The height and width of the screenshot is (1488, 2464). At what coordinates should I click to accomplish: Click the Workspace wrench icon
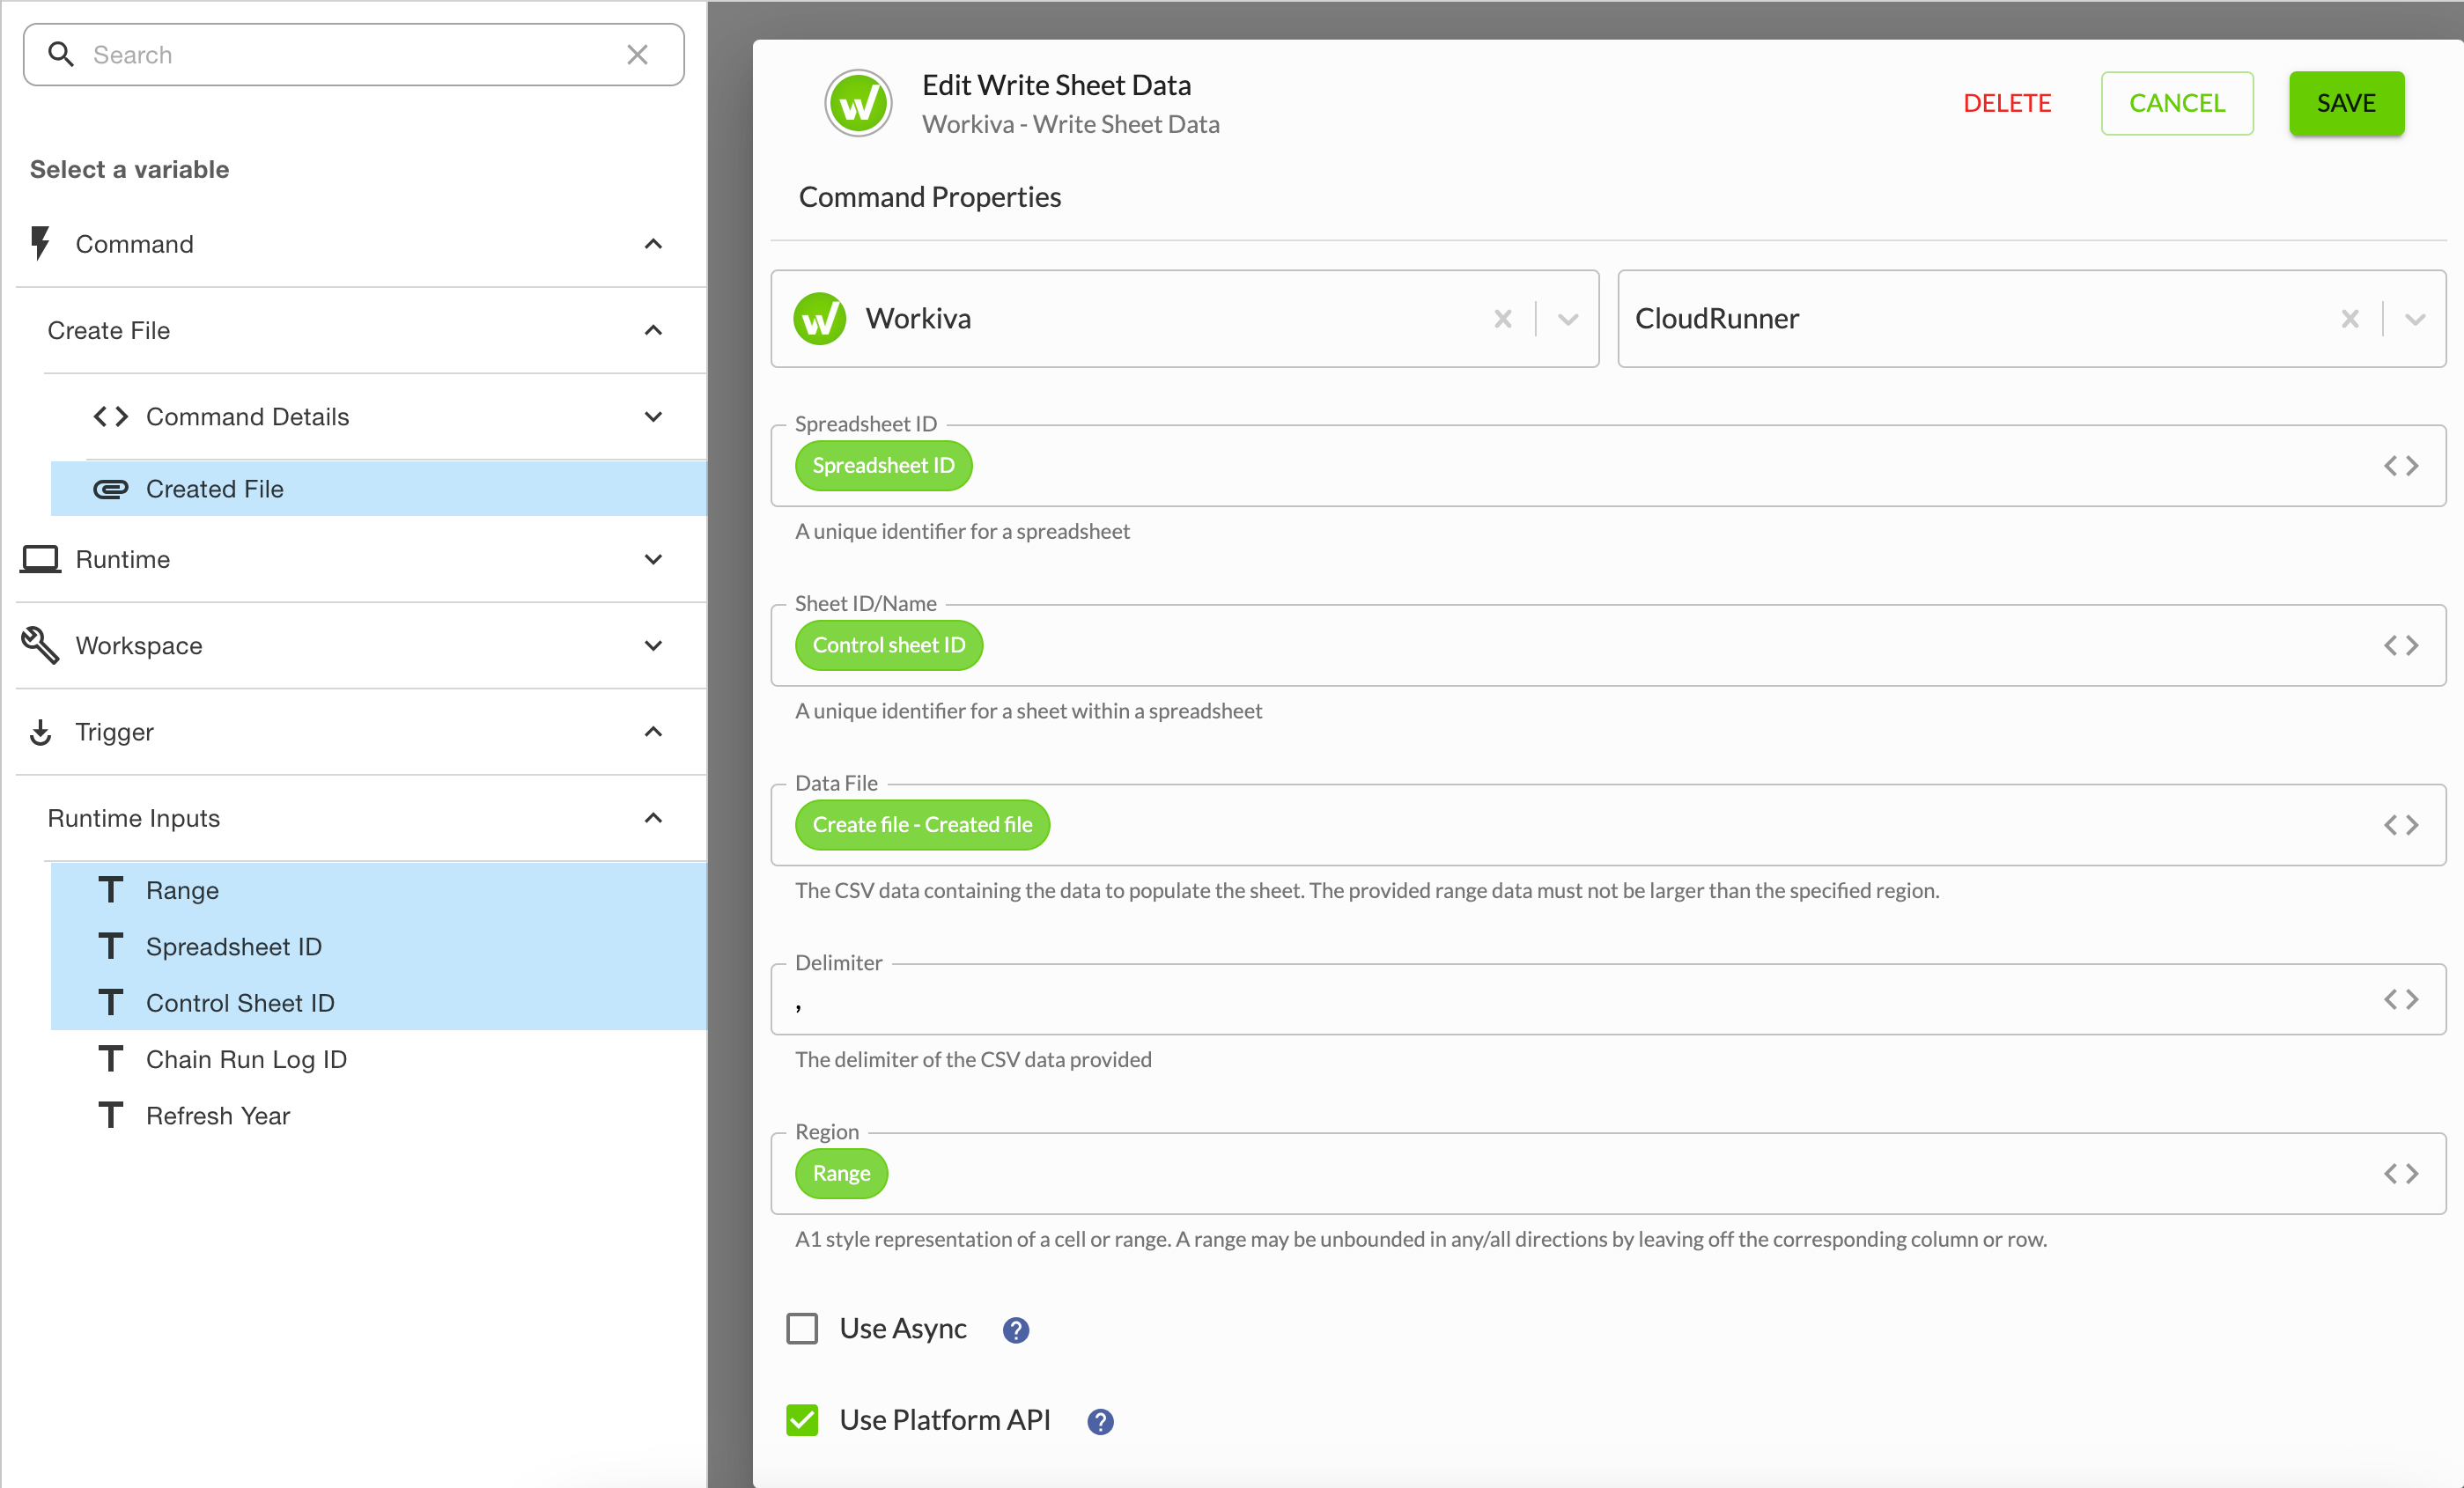[x=40, y=645]
